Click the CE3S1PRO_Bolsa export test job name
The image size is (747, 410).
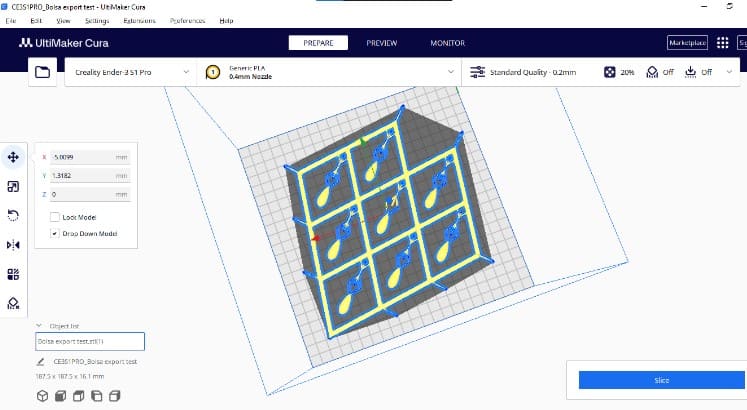[x=95, y=362]
